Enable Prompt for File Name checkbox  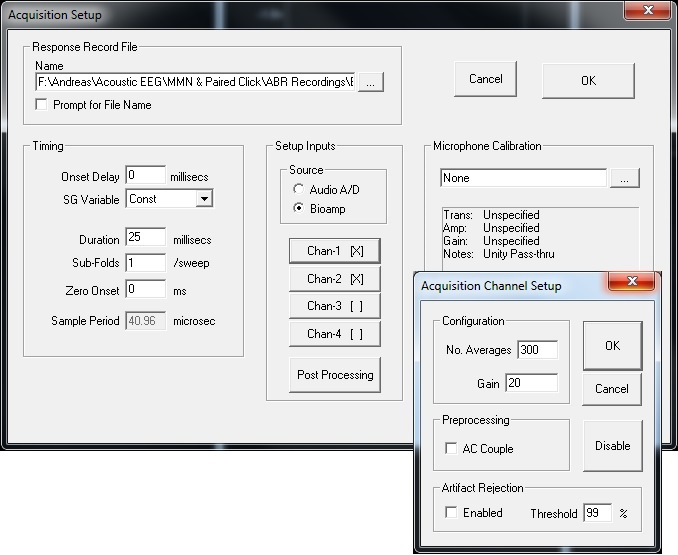[x=42, y=105]
